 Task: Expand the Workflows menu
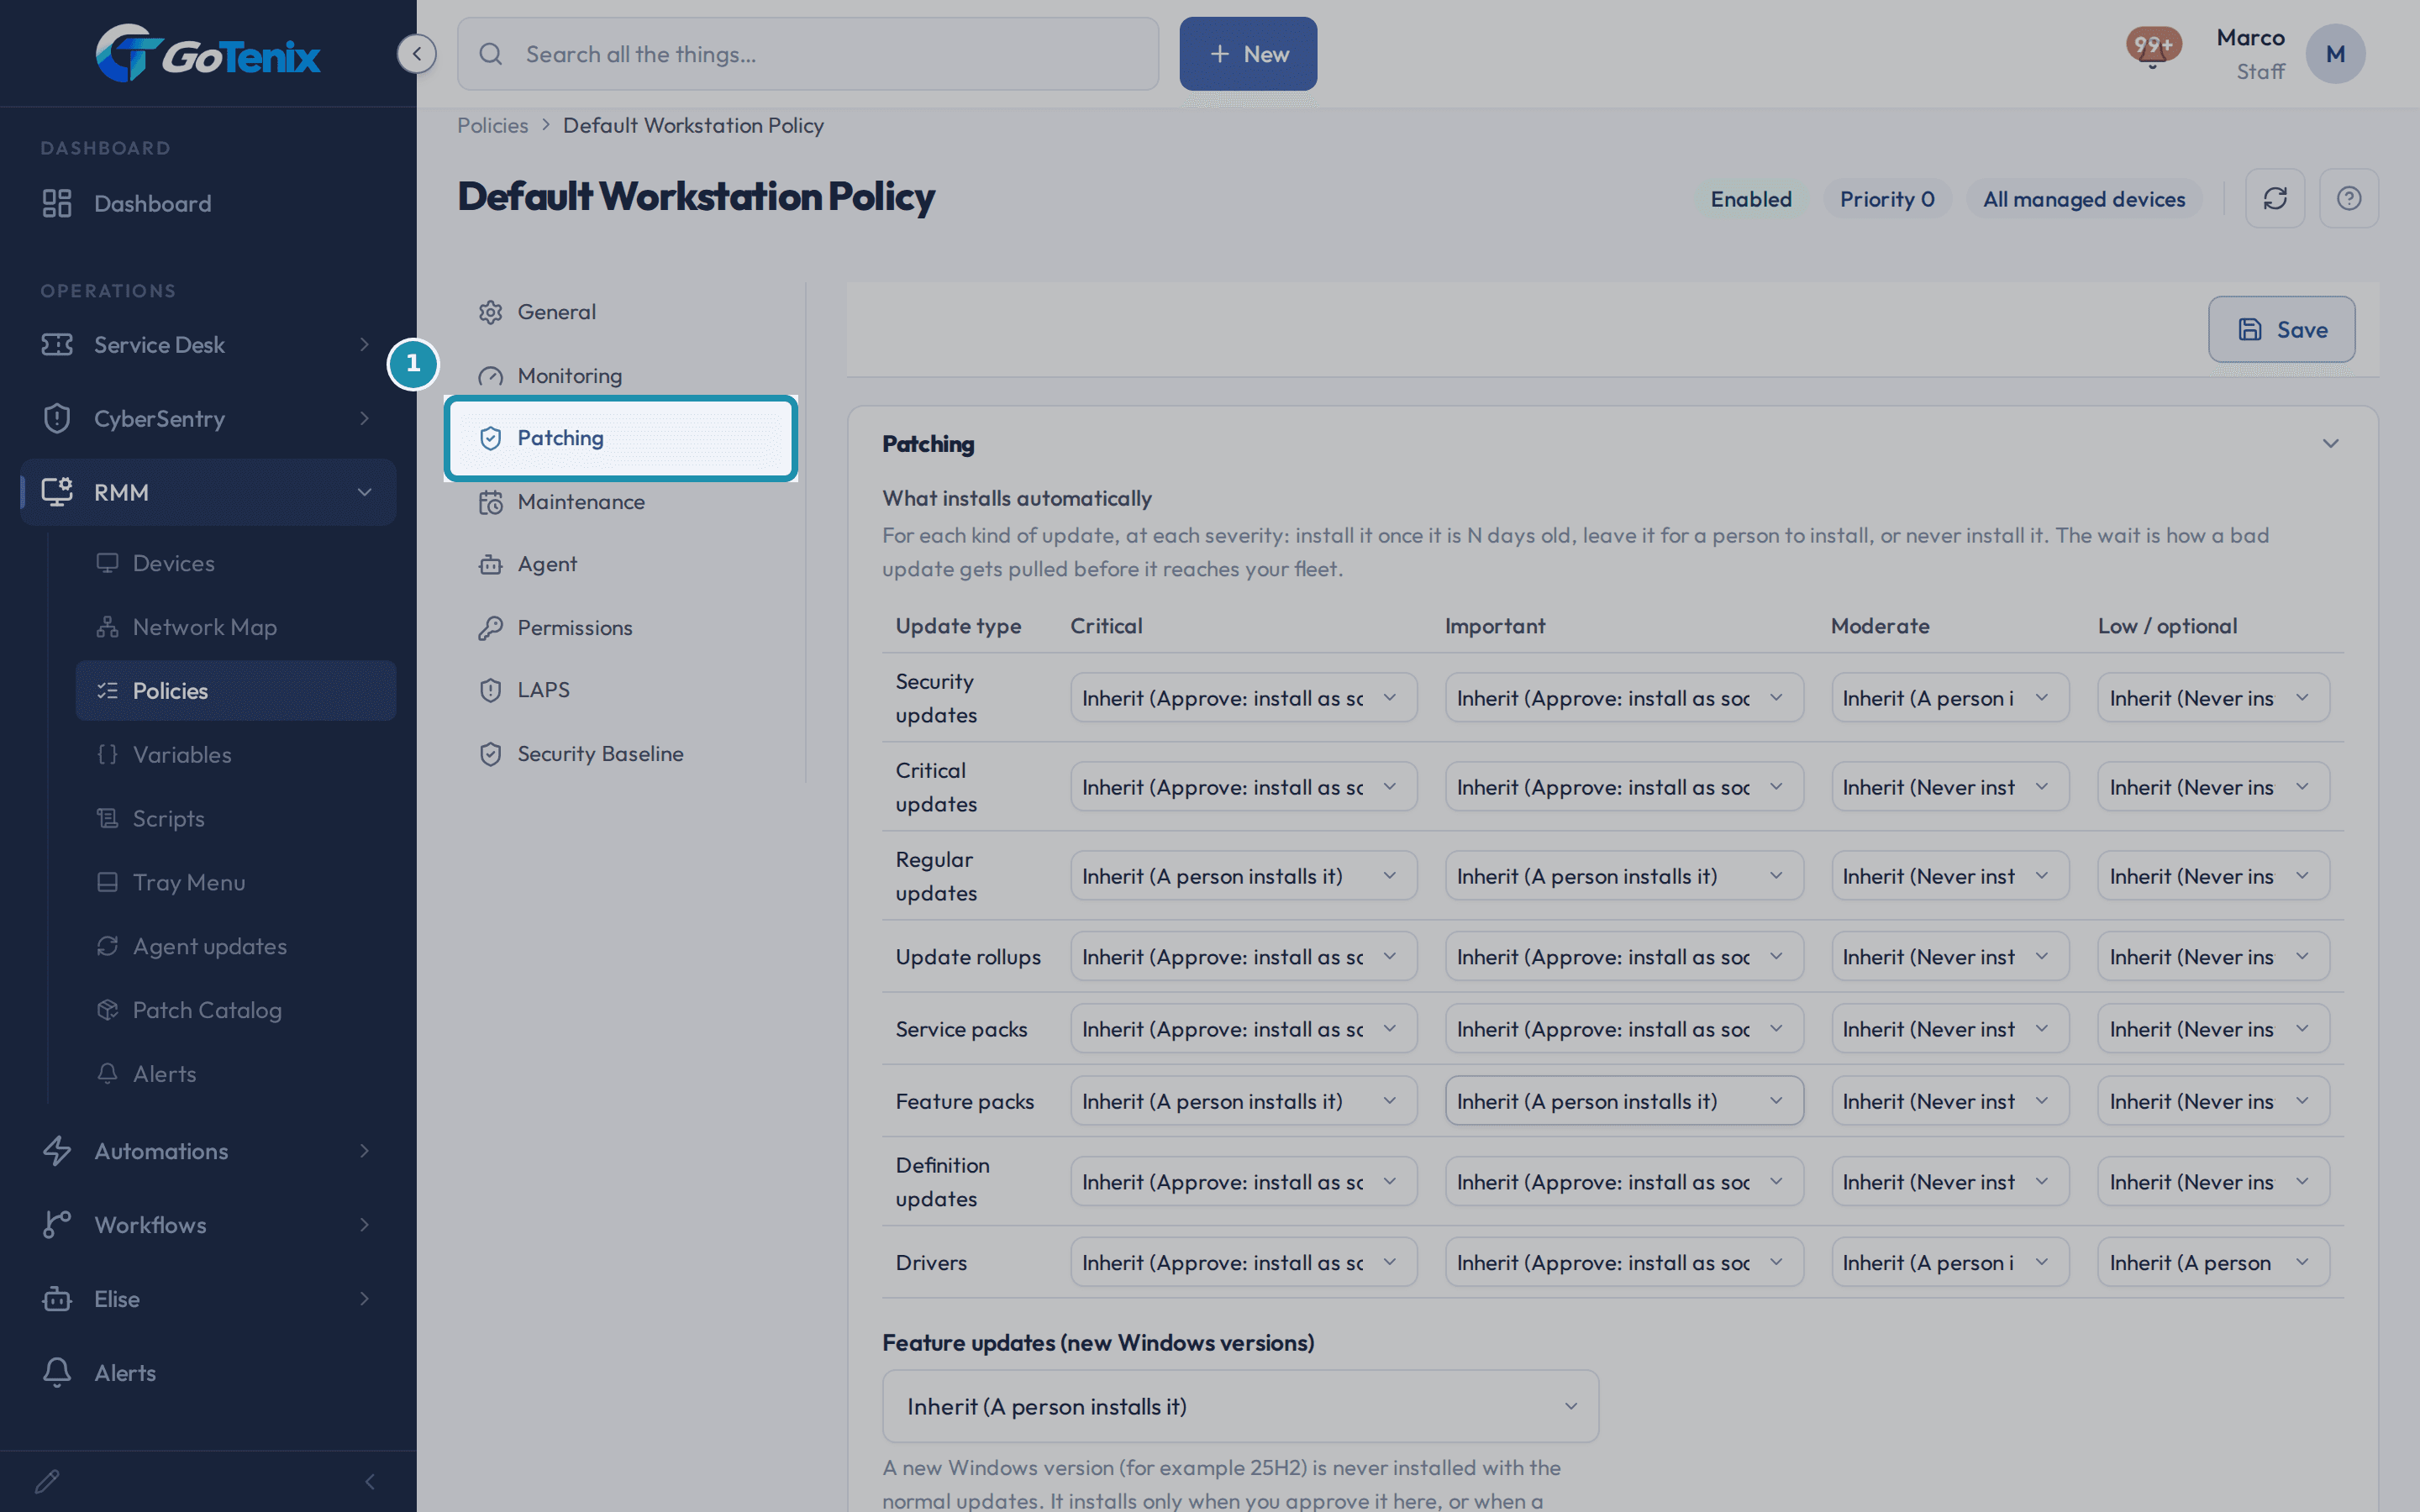click(208, 1225)
